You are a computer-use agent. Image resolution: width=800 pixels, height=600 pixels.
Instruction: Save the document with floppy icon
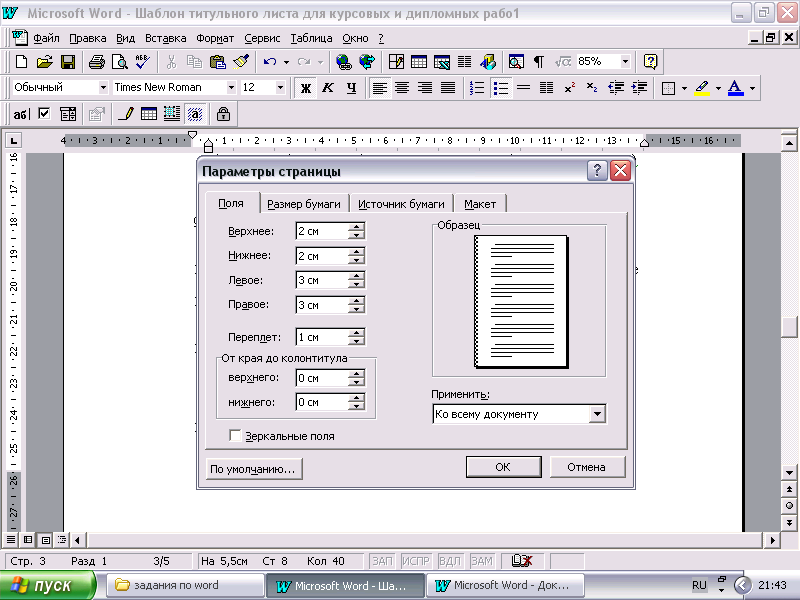click(68, 62)
